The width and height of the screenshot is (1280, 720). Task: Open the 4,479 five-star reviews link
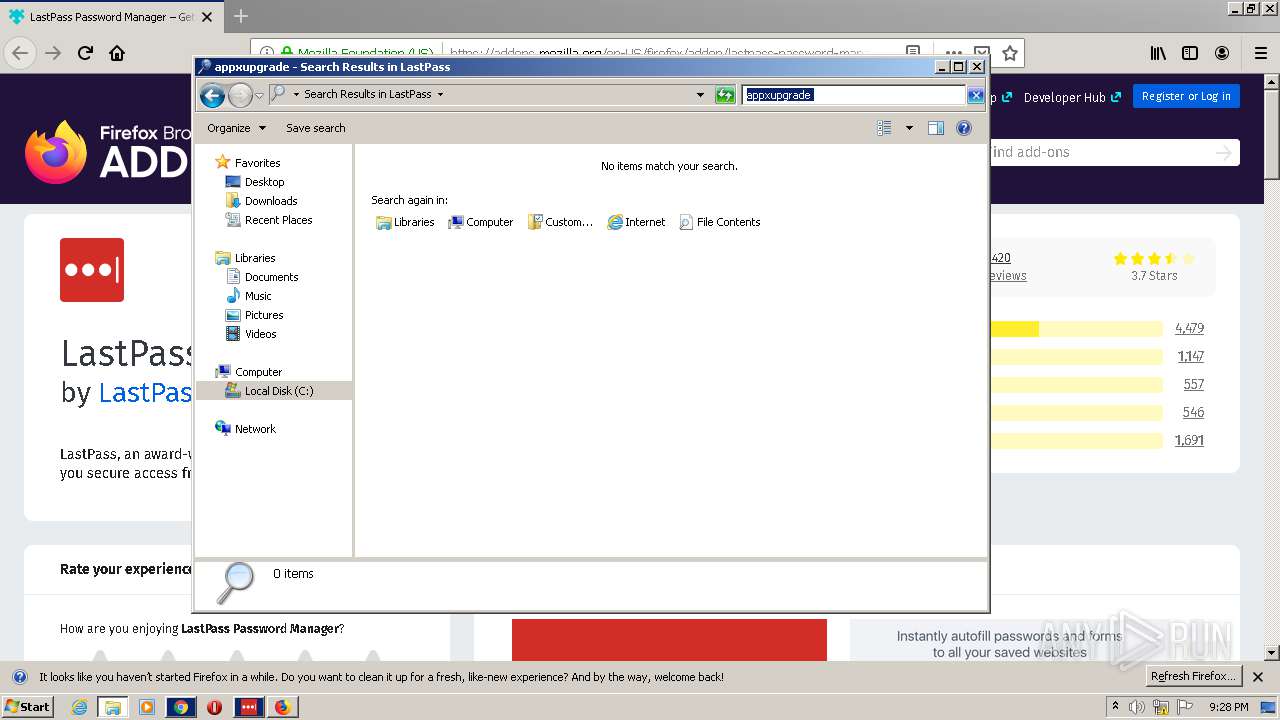[x=1189, y=328]
